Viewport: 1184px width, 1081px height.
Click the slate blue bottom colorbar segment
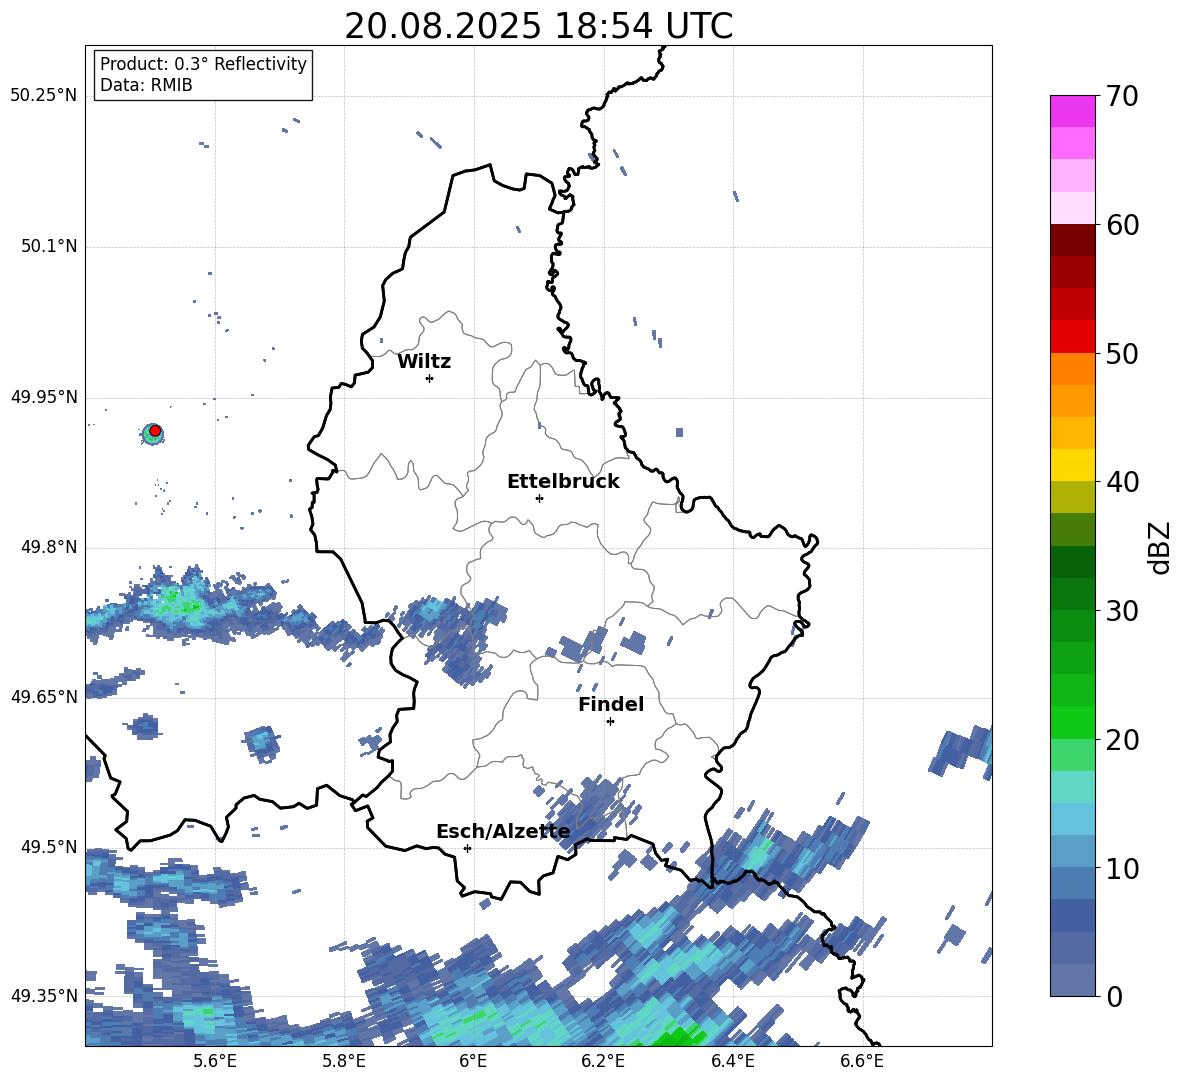[x=1072, y=980]
